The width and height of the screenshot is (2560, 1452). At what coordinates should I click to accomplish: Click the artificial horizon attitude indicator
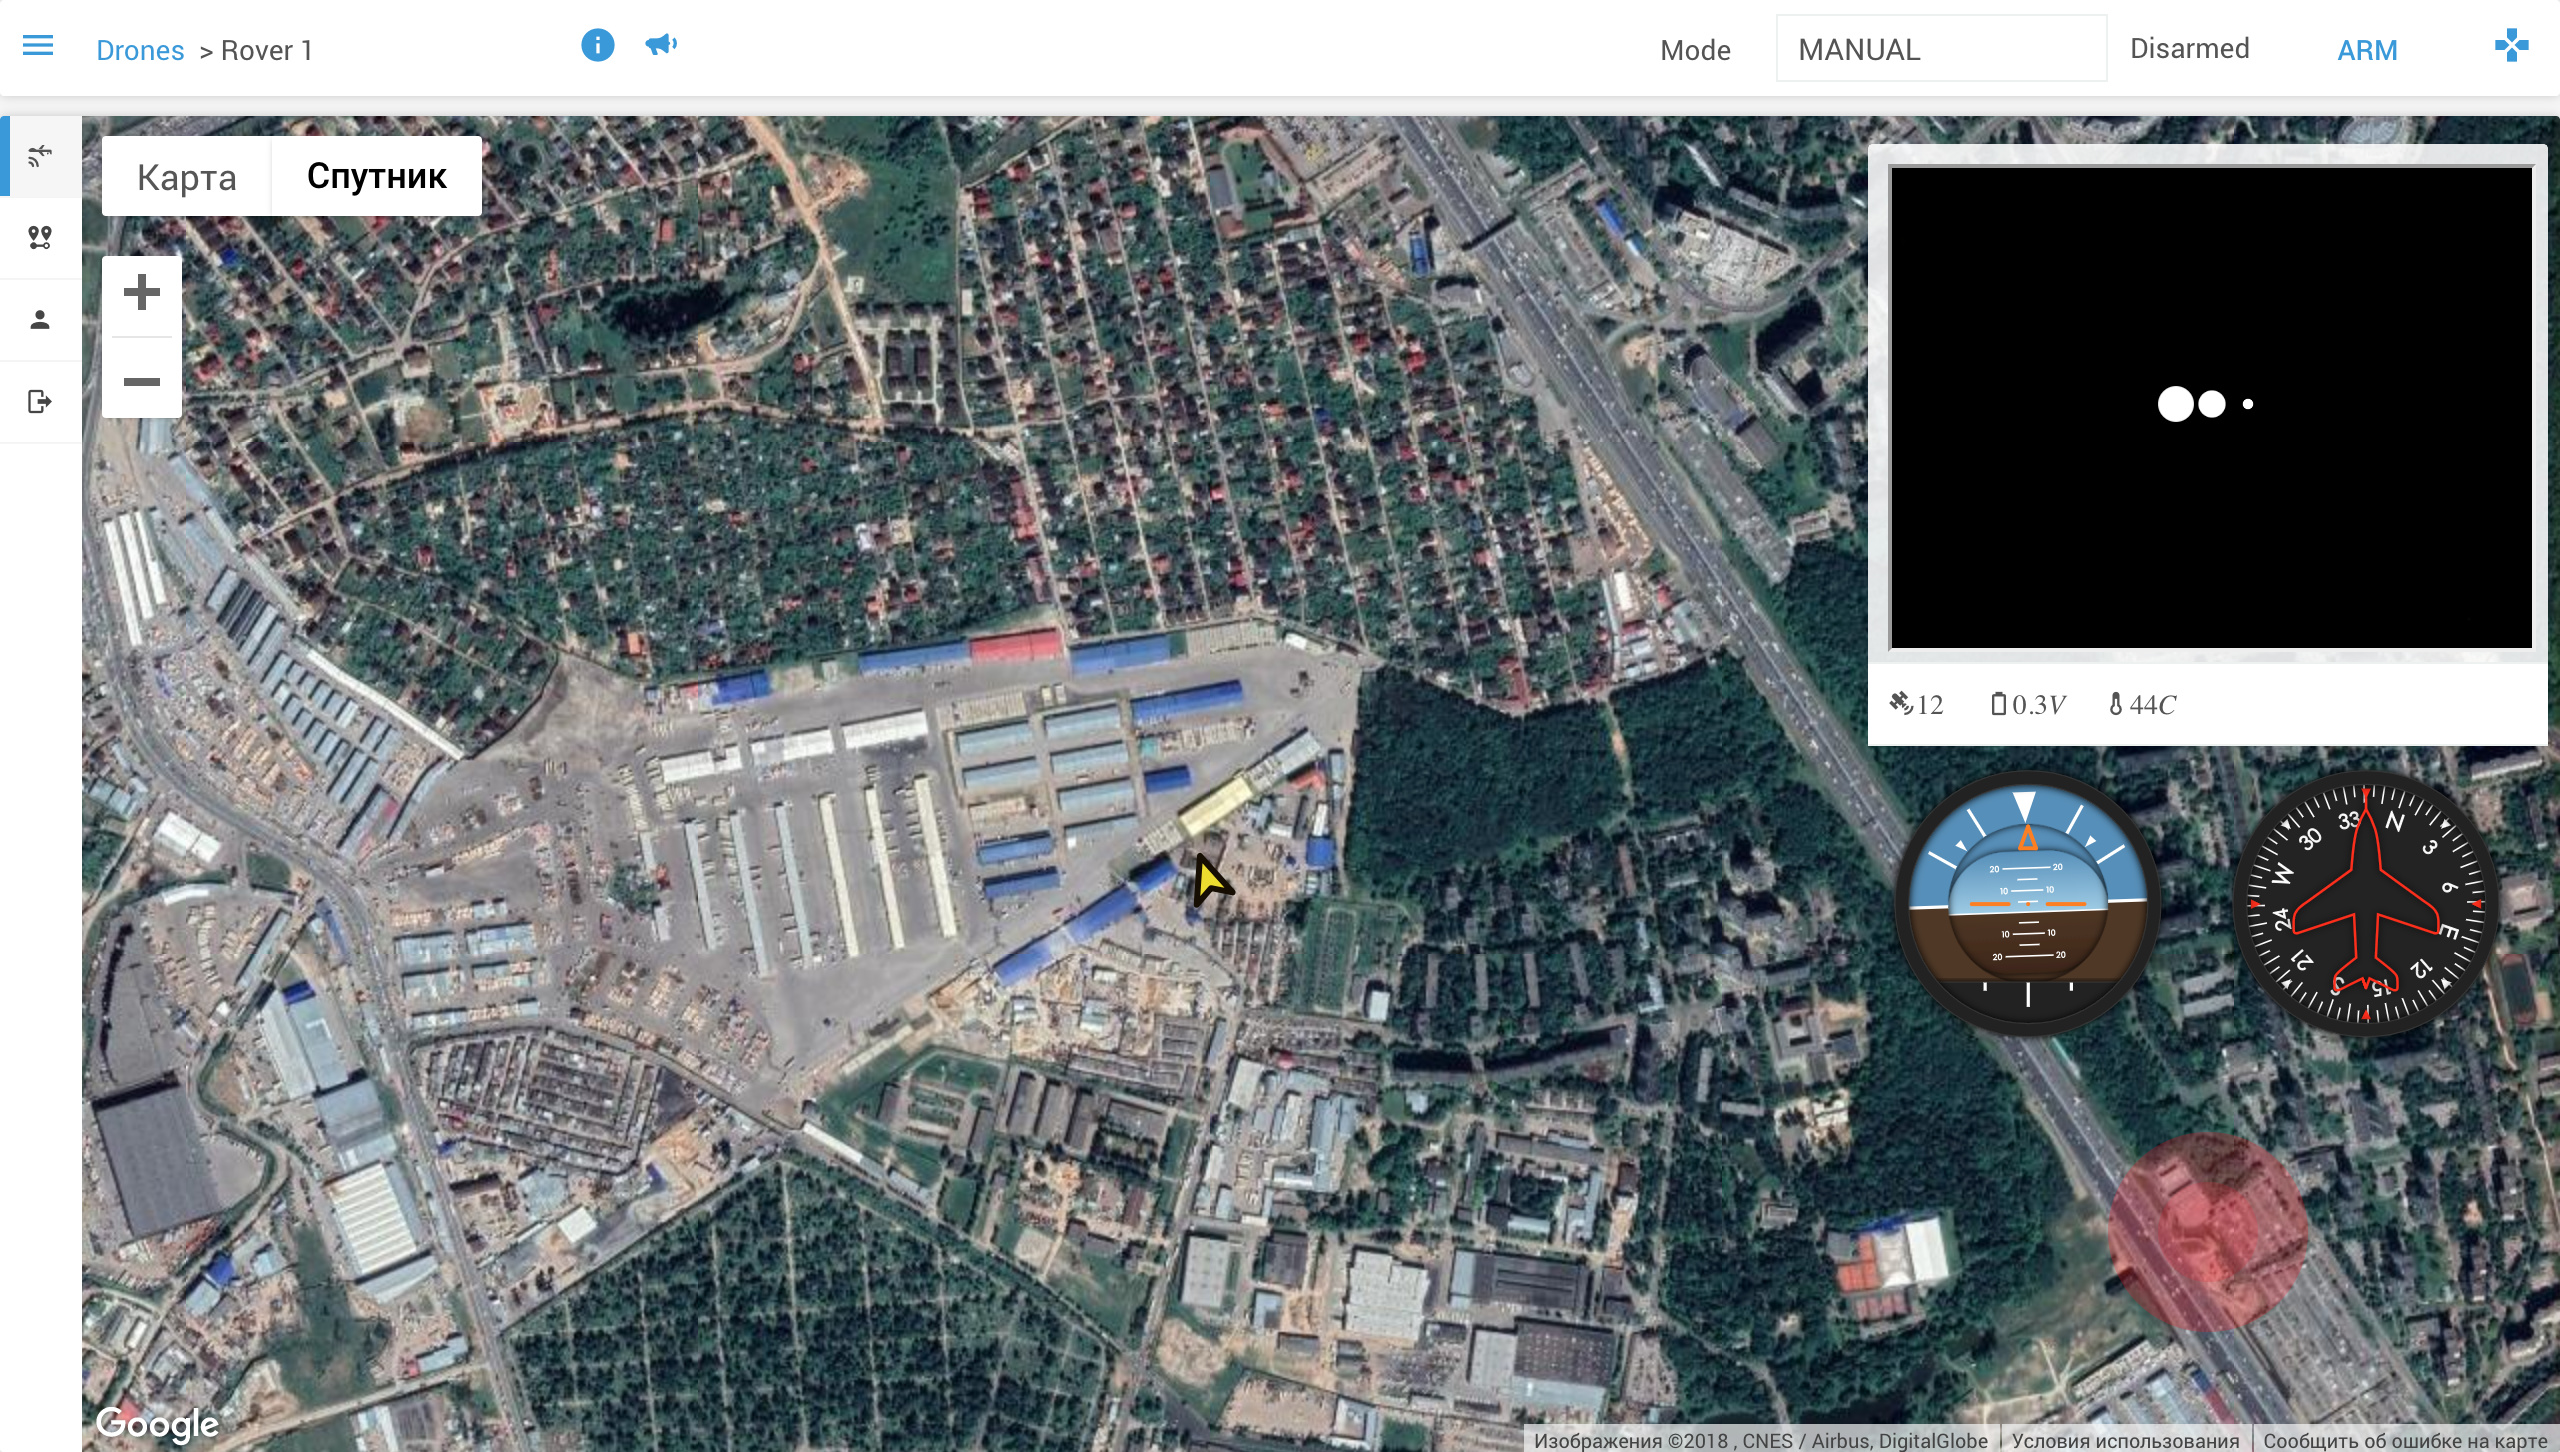coord(2028,904)
